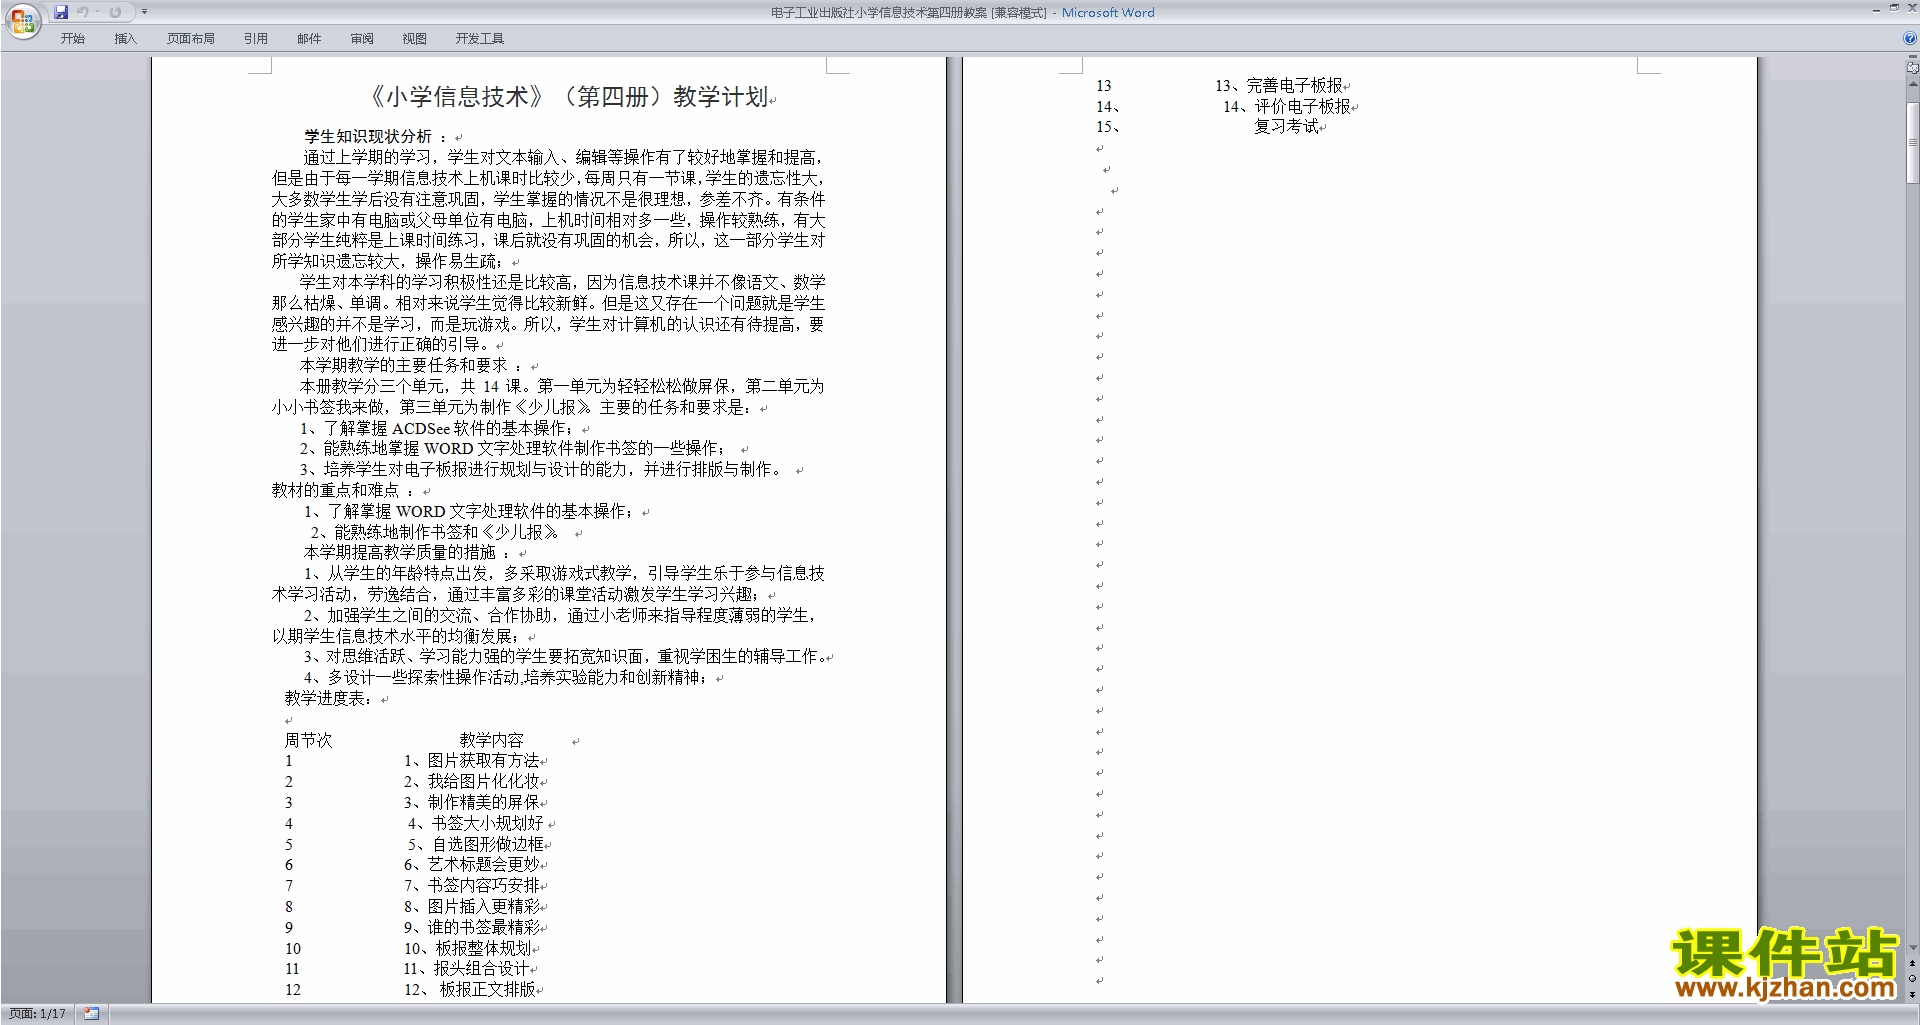Click the row 7、书签内容巧安排
This screenshot has width=1920, height=1025.
tap(472, 886)
